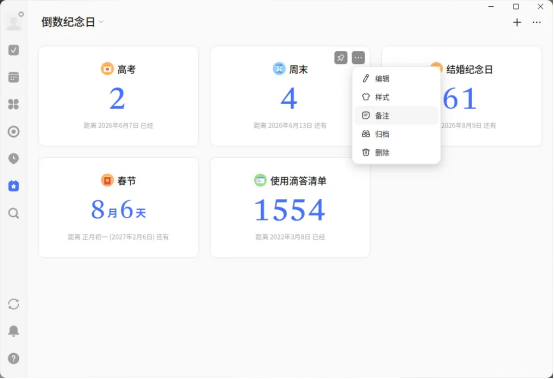Choose 删除 from the context menu
554x379 pixels.
coord(396,153)
